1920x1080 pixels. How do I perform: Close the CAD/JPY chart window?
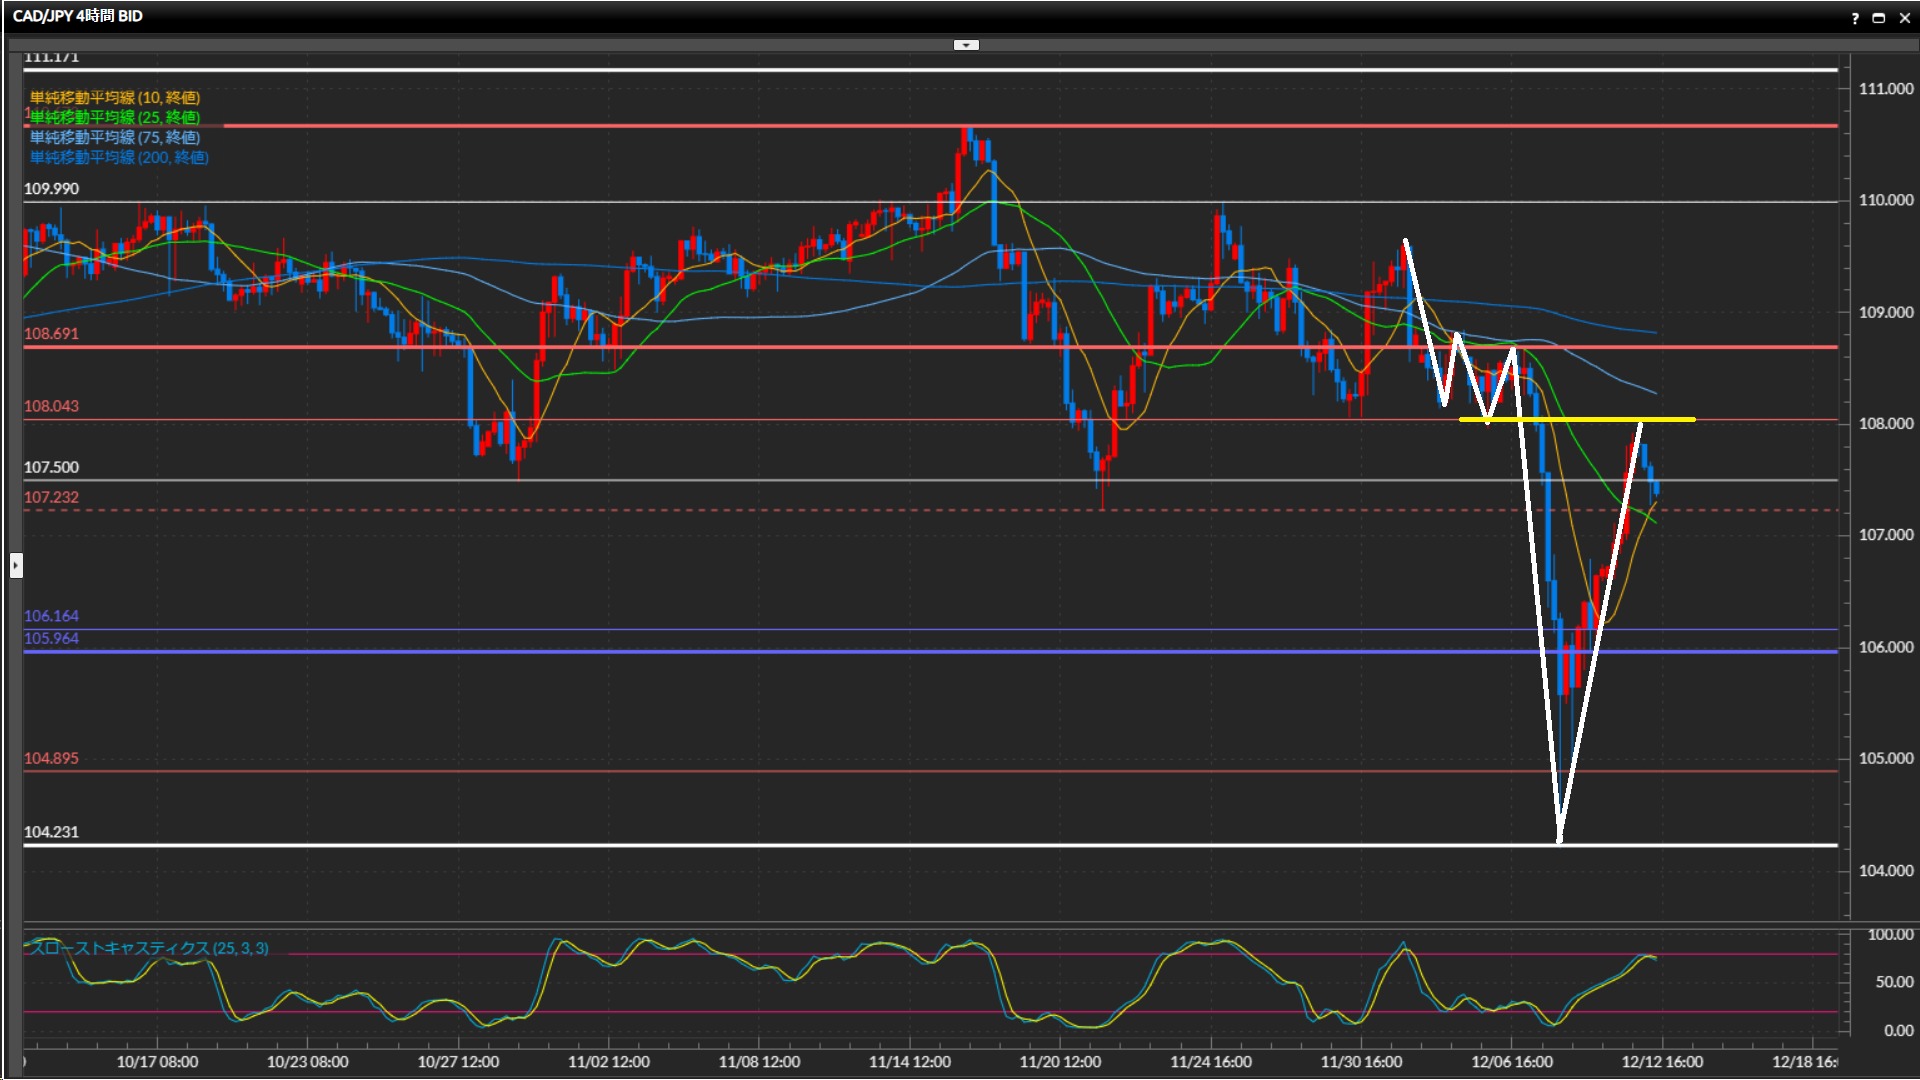(x=1904, y=18)
